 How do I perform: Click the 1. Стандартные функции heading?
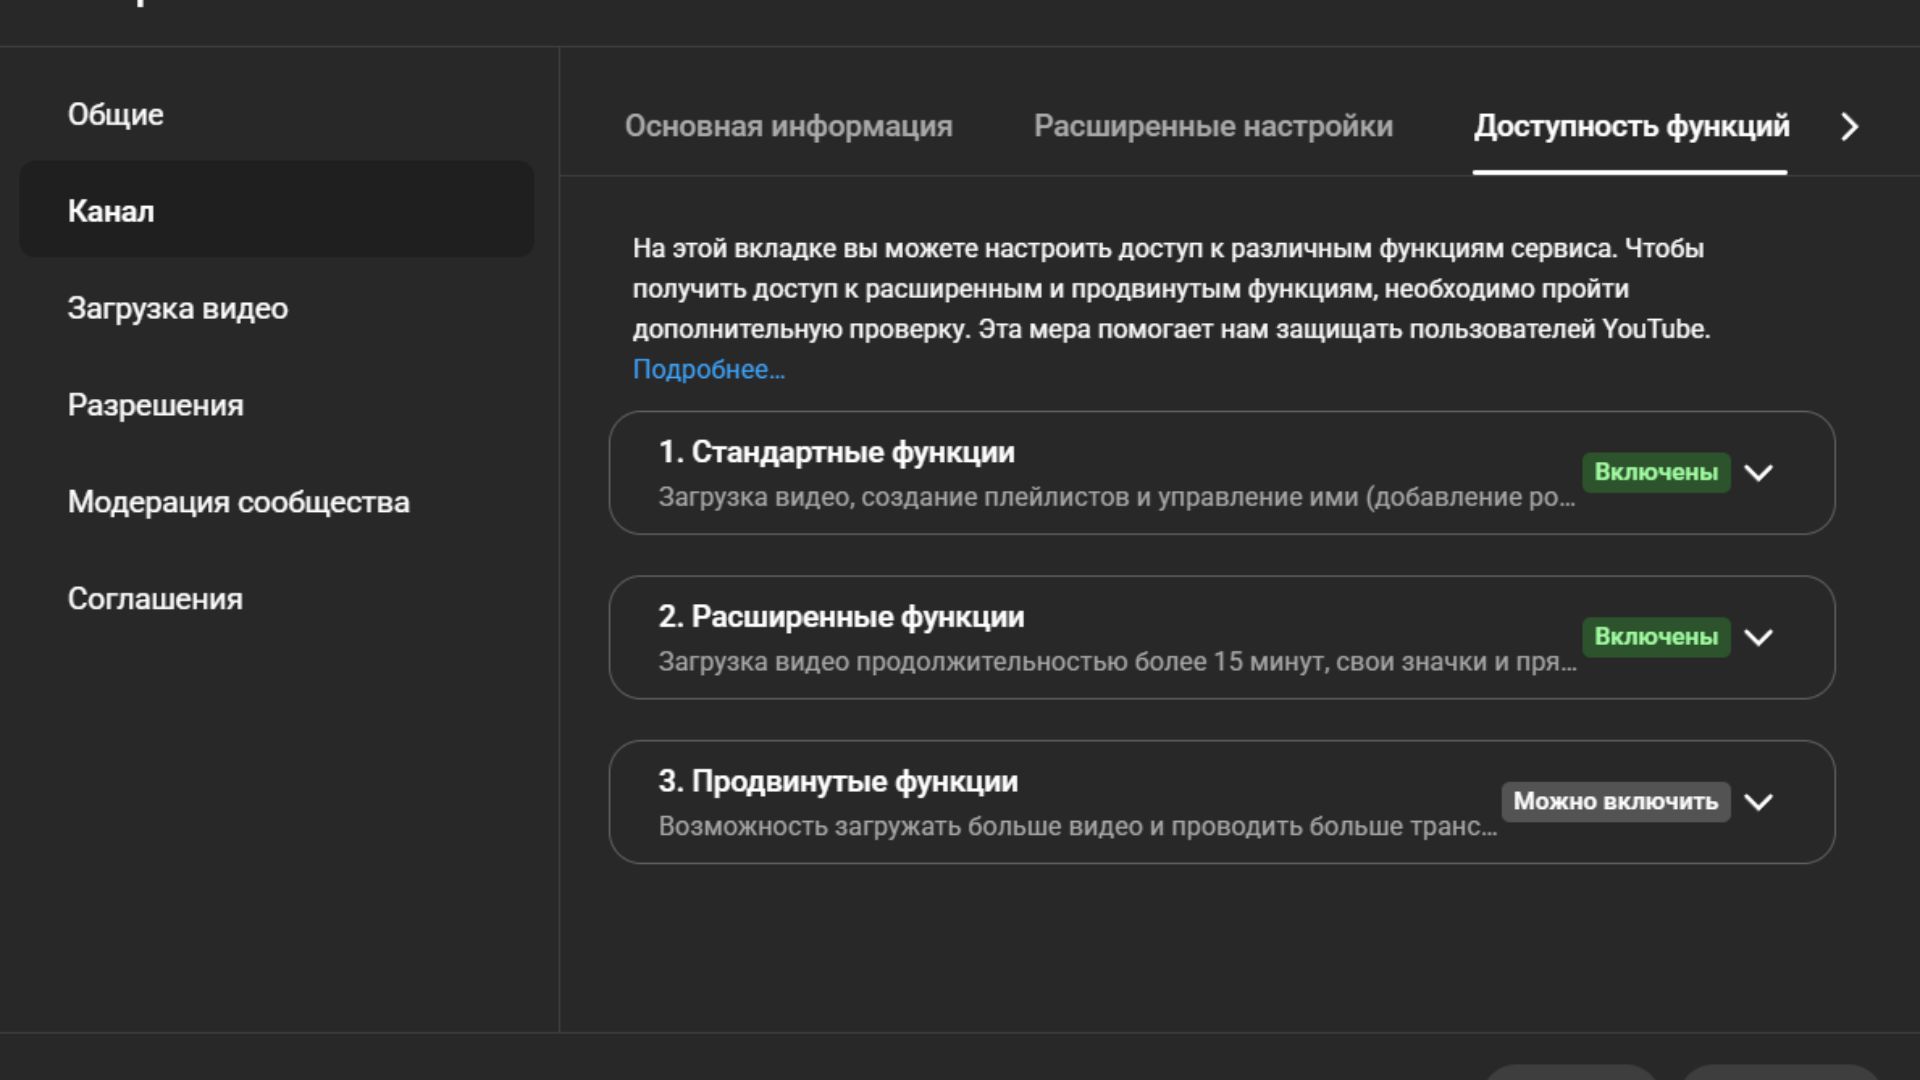click(x=836, y=453)
